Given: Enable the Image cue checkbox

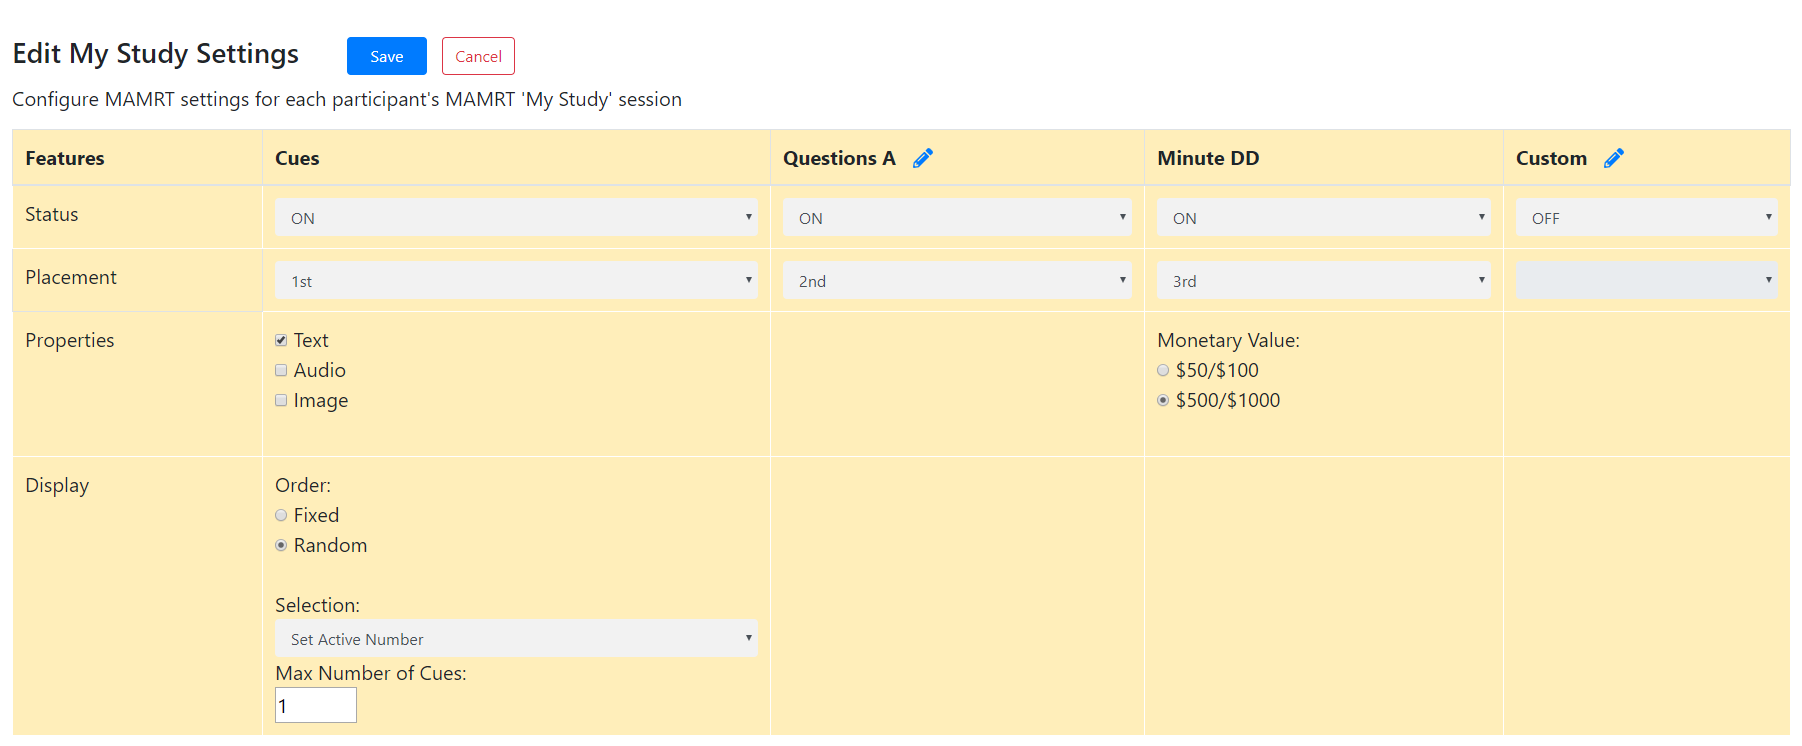Looking at the screenshot, I should (281, 400).
